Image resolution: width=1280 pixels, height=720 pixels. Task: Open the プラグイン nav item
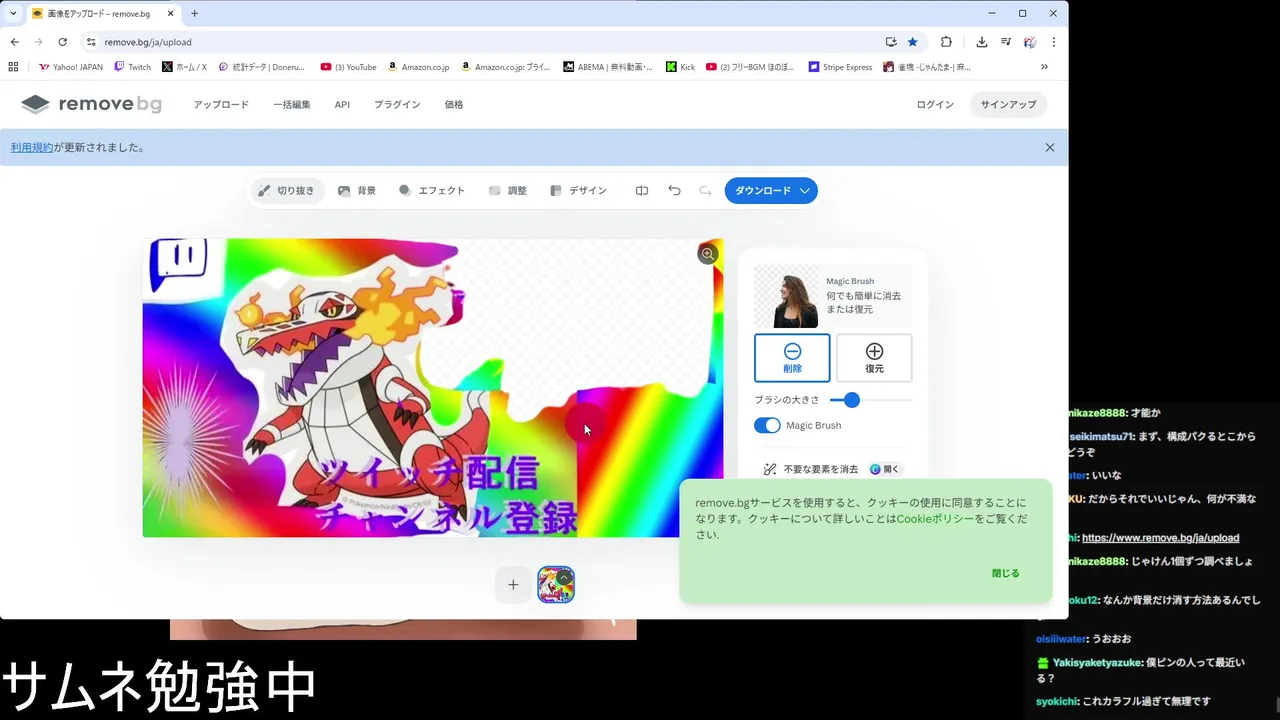point(397,104)
